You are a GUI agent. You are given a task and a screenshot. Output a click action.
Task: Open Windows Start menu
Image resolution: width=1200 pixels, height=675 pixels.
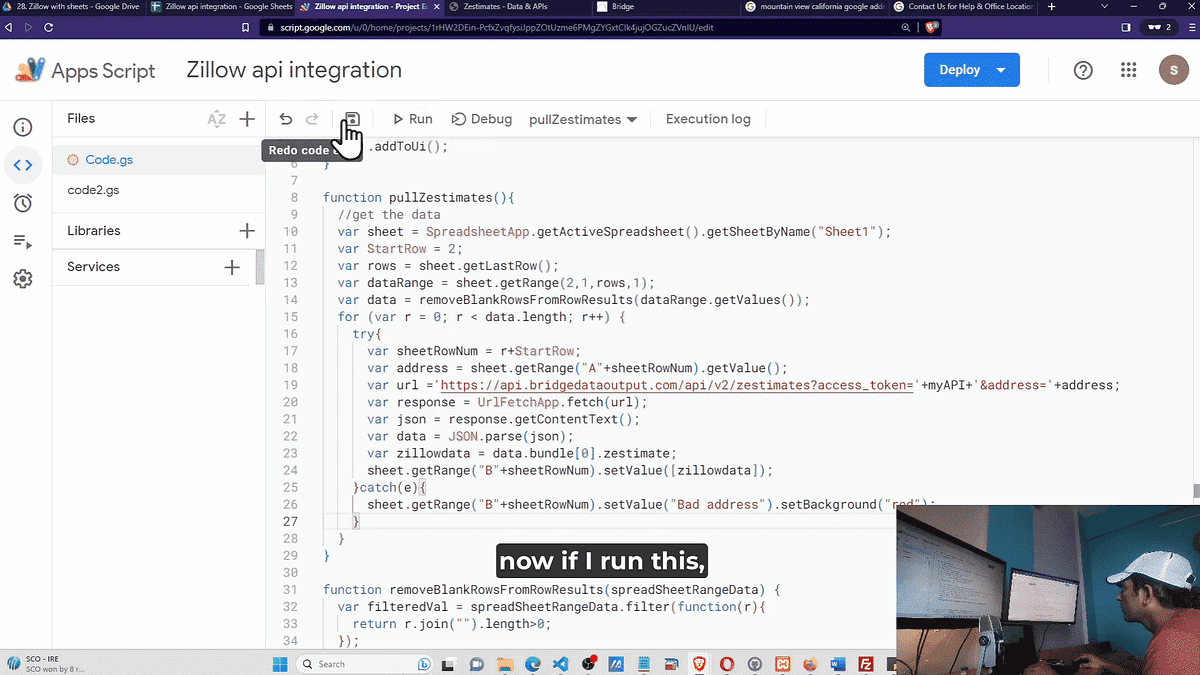click(x=280, y=663)
